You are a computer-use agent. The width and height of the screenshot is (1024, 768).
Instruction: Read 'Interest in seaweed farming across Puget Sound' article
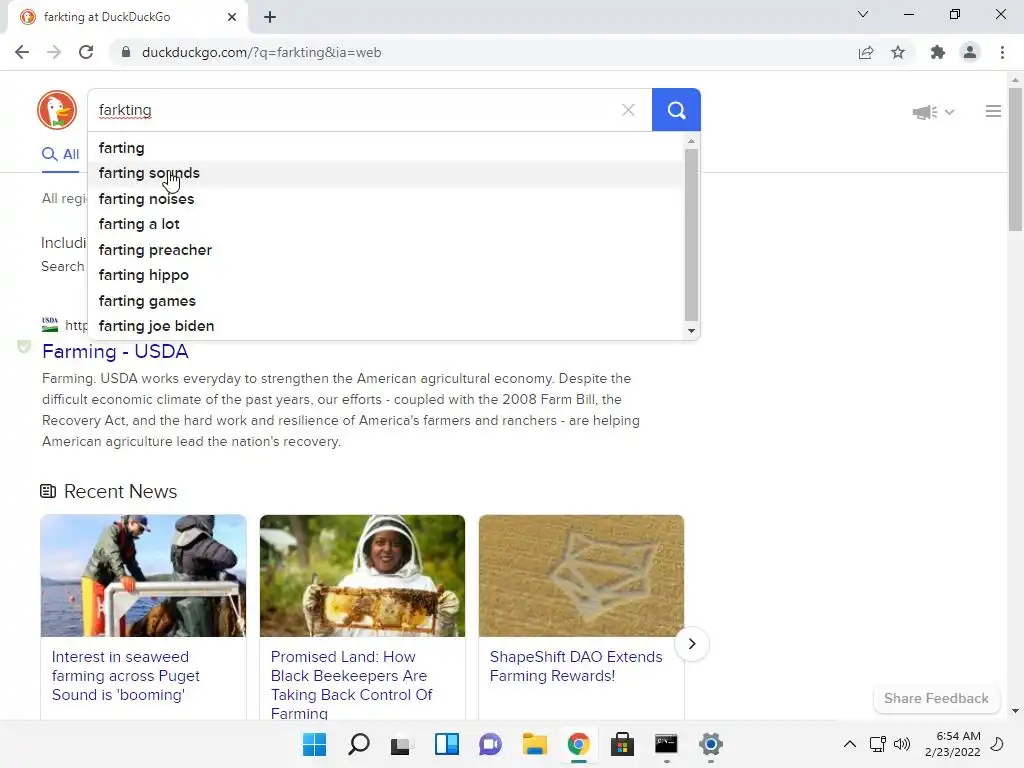[x=126, y=676]
